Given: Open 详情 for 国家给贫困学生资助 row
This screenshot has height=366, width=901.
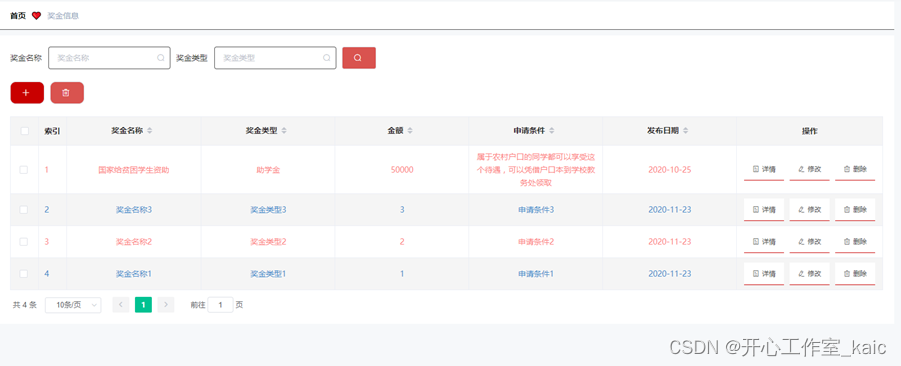Looking at the screenshot, I should tap(764, 169).
